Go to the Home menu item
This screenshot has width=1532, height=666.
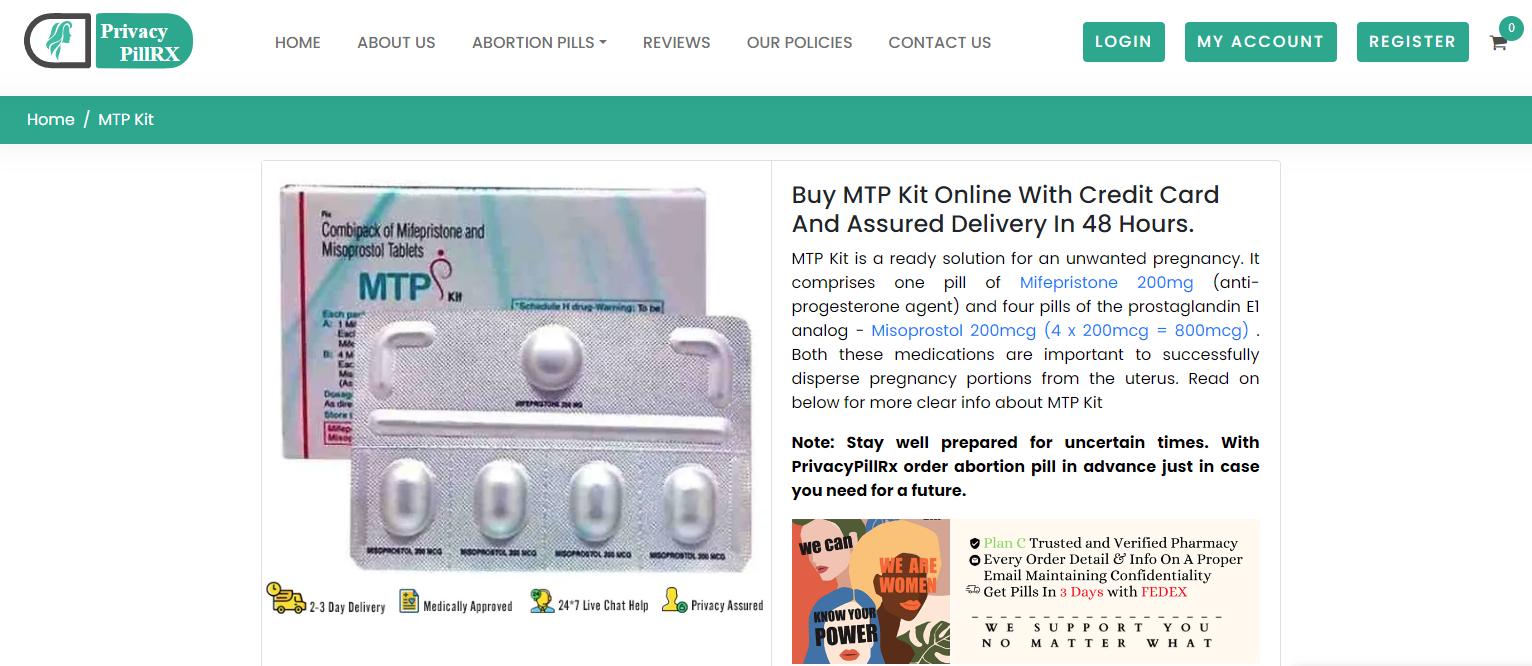point(298,42)
